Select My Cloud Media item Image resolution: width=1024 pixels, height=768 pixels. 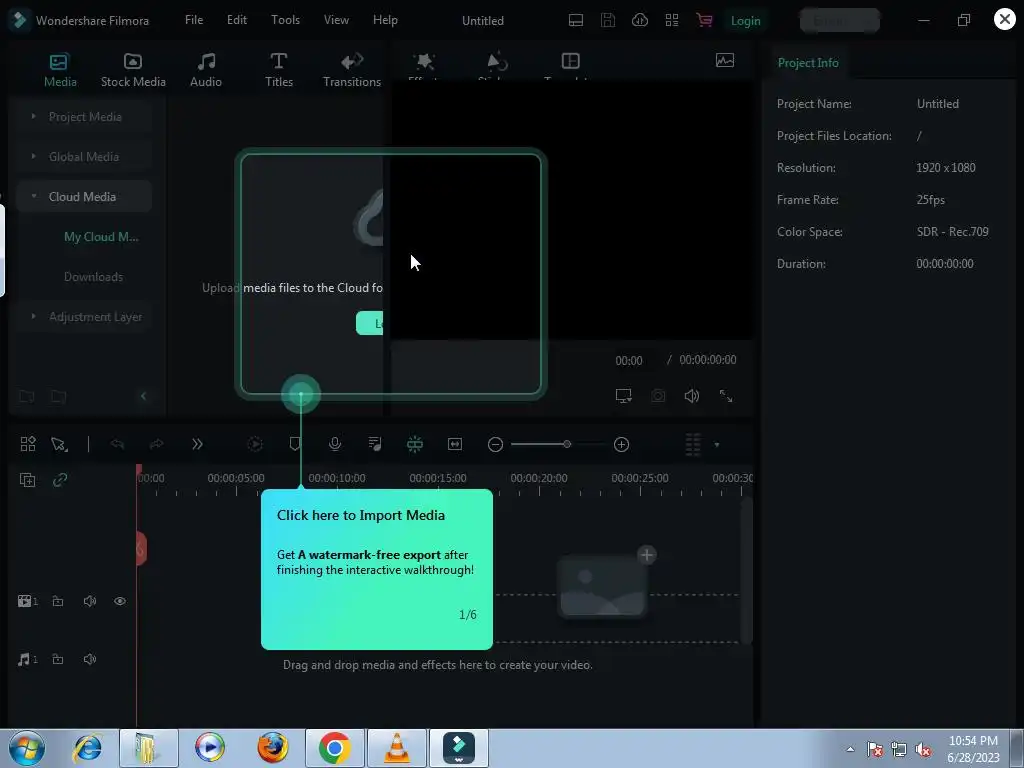click(x=101, y=237)
